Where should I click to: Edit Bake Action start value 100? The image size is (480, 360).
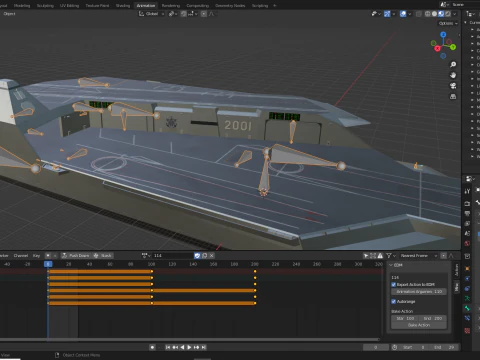(x=405, y=318)
